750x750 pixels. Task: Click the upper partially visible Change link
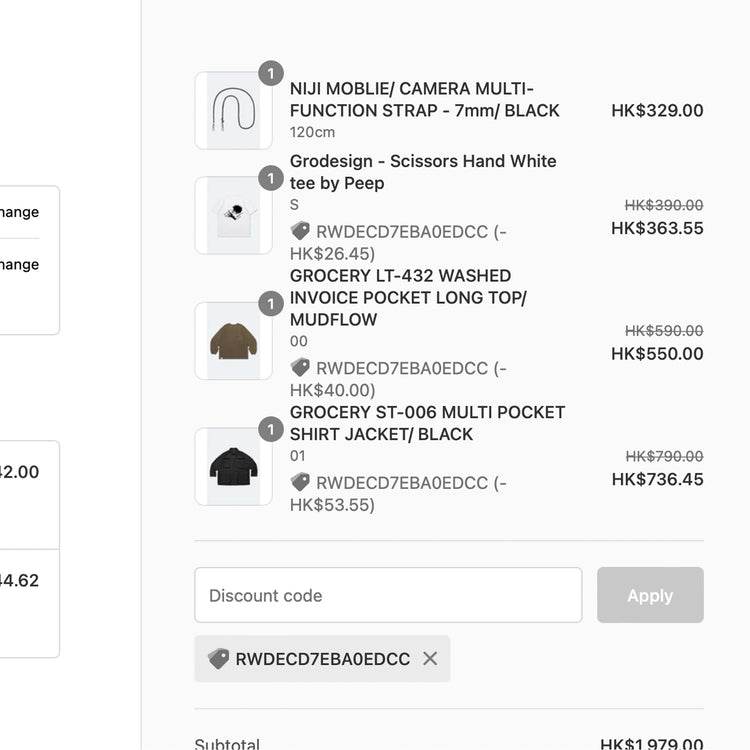20,212
